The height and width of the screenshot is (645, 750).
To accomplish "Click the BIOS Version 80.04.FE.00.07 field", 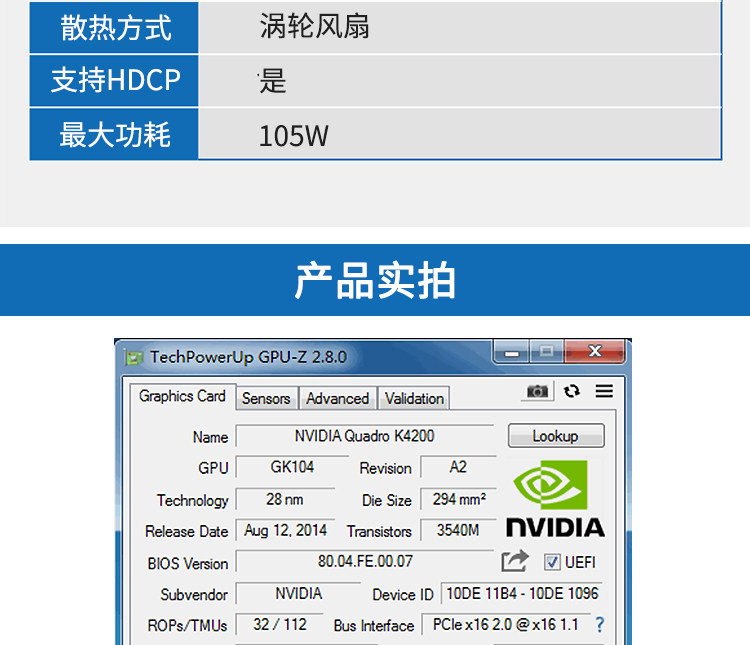I will click(365, 561).
